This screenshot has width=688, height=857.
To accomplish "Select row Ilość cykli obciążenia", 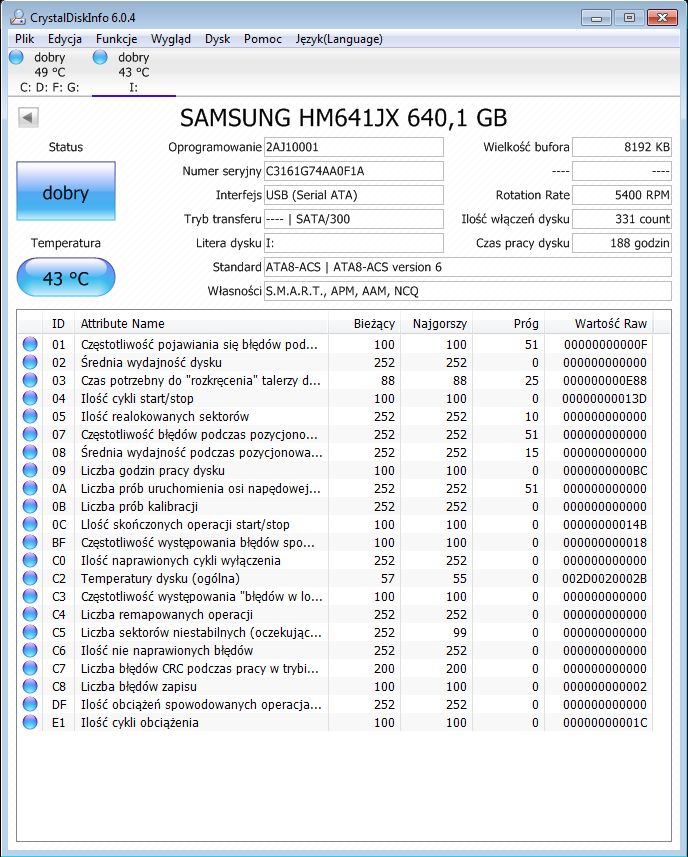I will coord(335,722).
